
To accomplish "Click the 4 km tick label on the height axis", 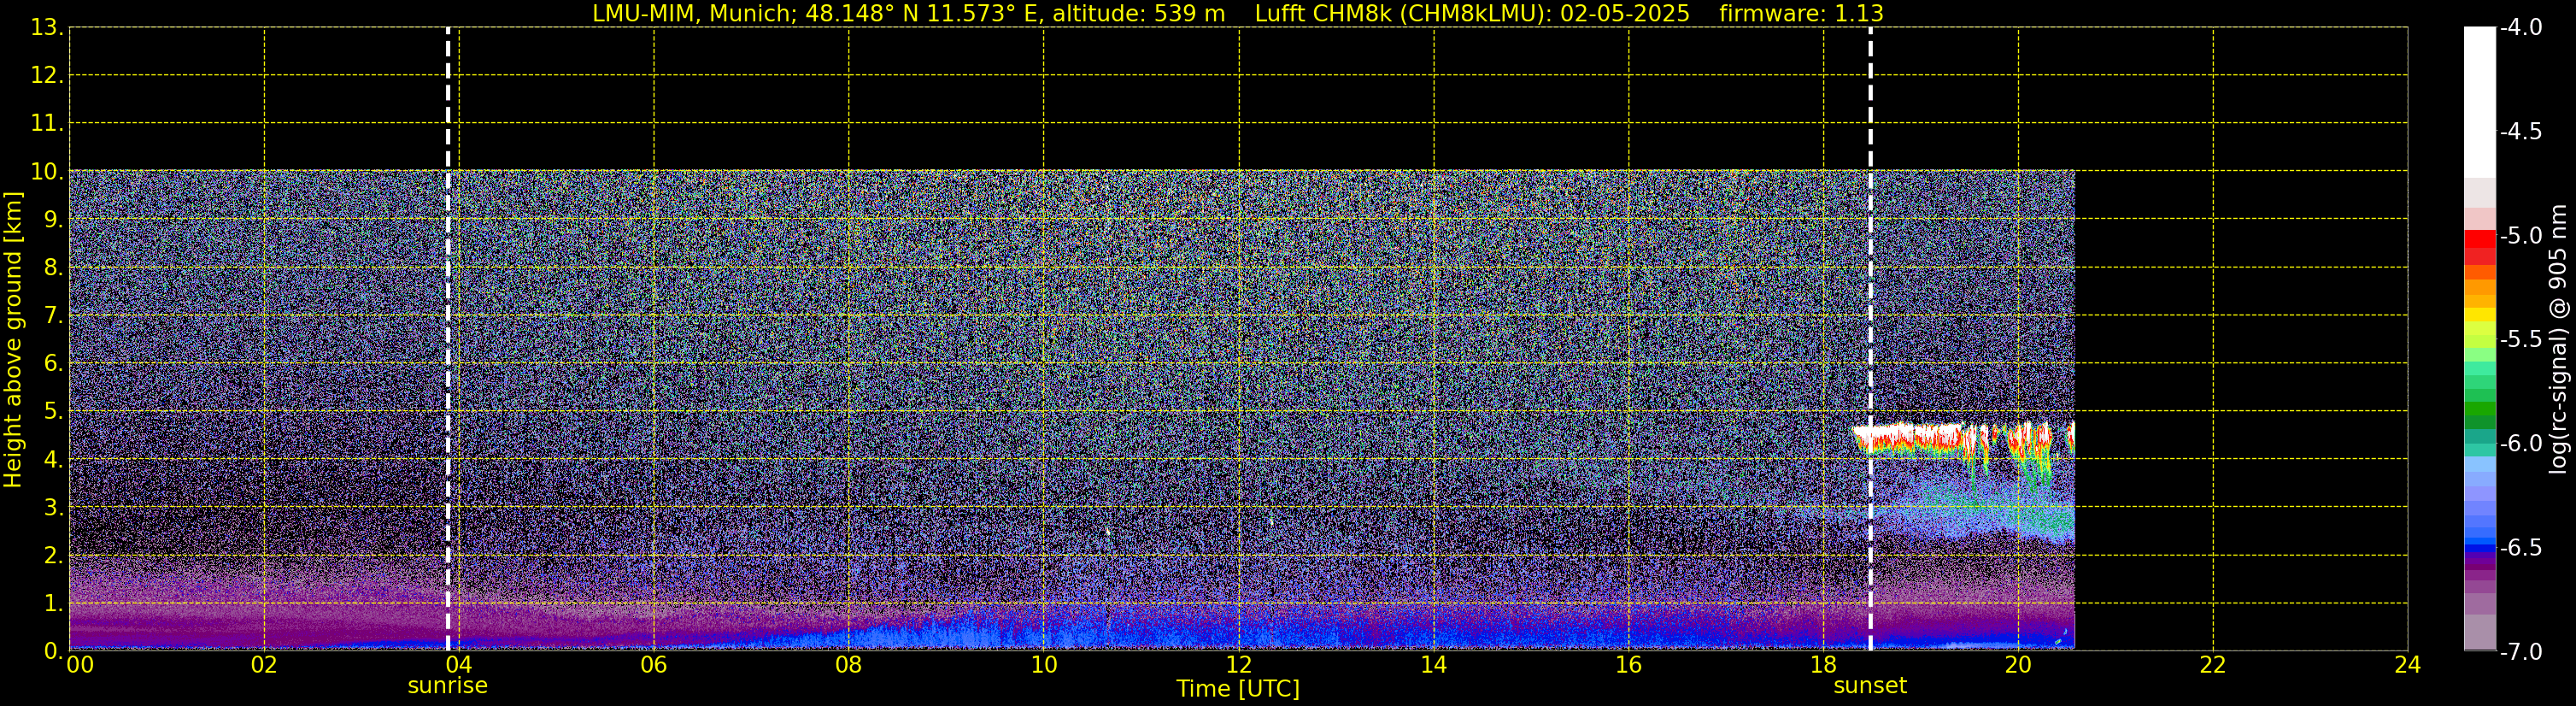I will coord(53,459).
